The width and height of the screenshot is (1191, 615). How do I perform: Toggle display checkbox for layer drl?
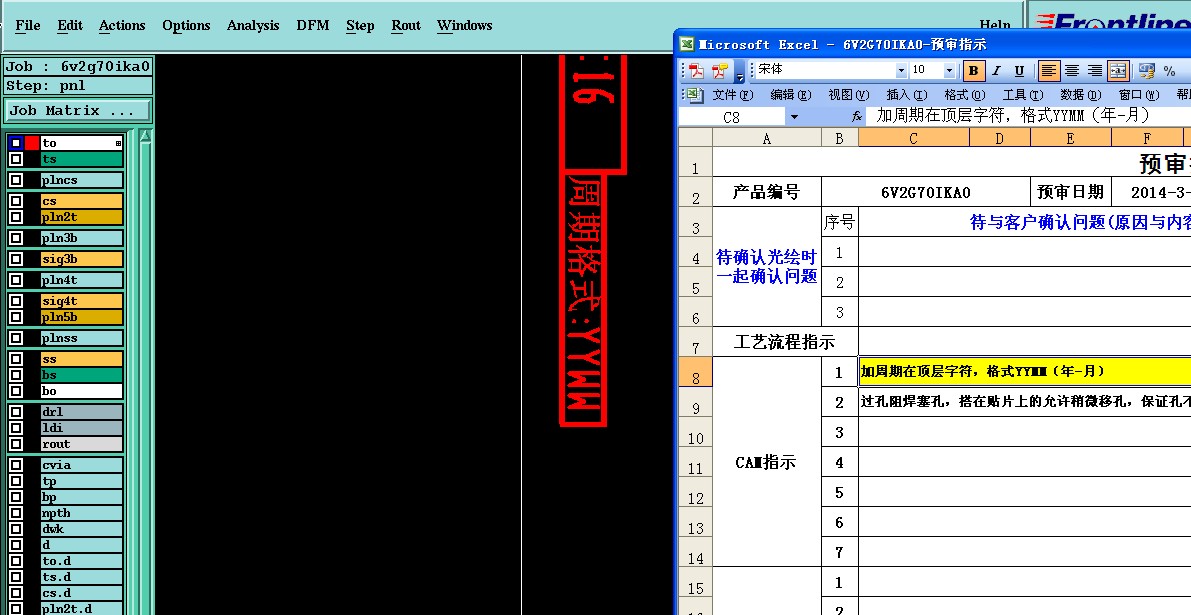(x=16, y=412)
